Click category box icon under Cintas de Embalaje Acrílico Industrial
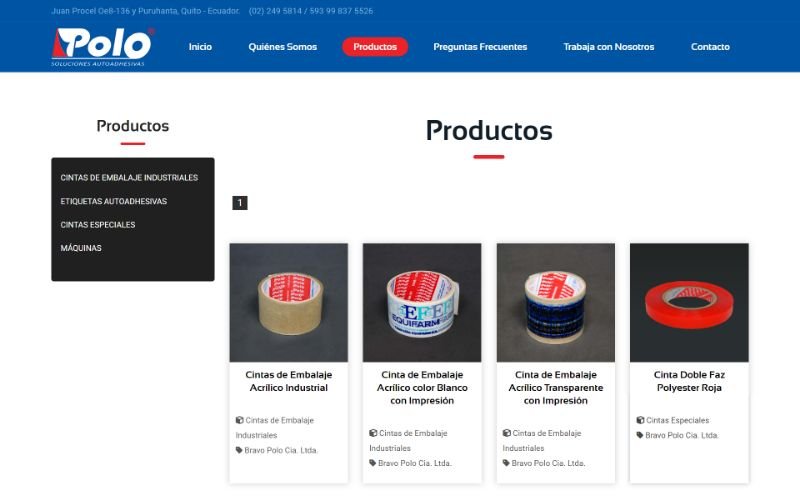The image size is (800, 500). [239, 420]
